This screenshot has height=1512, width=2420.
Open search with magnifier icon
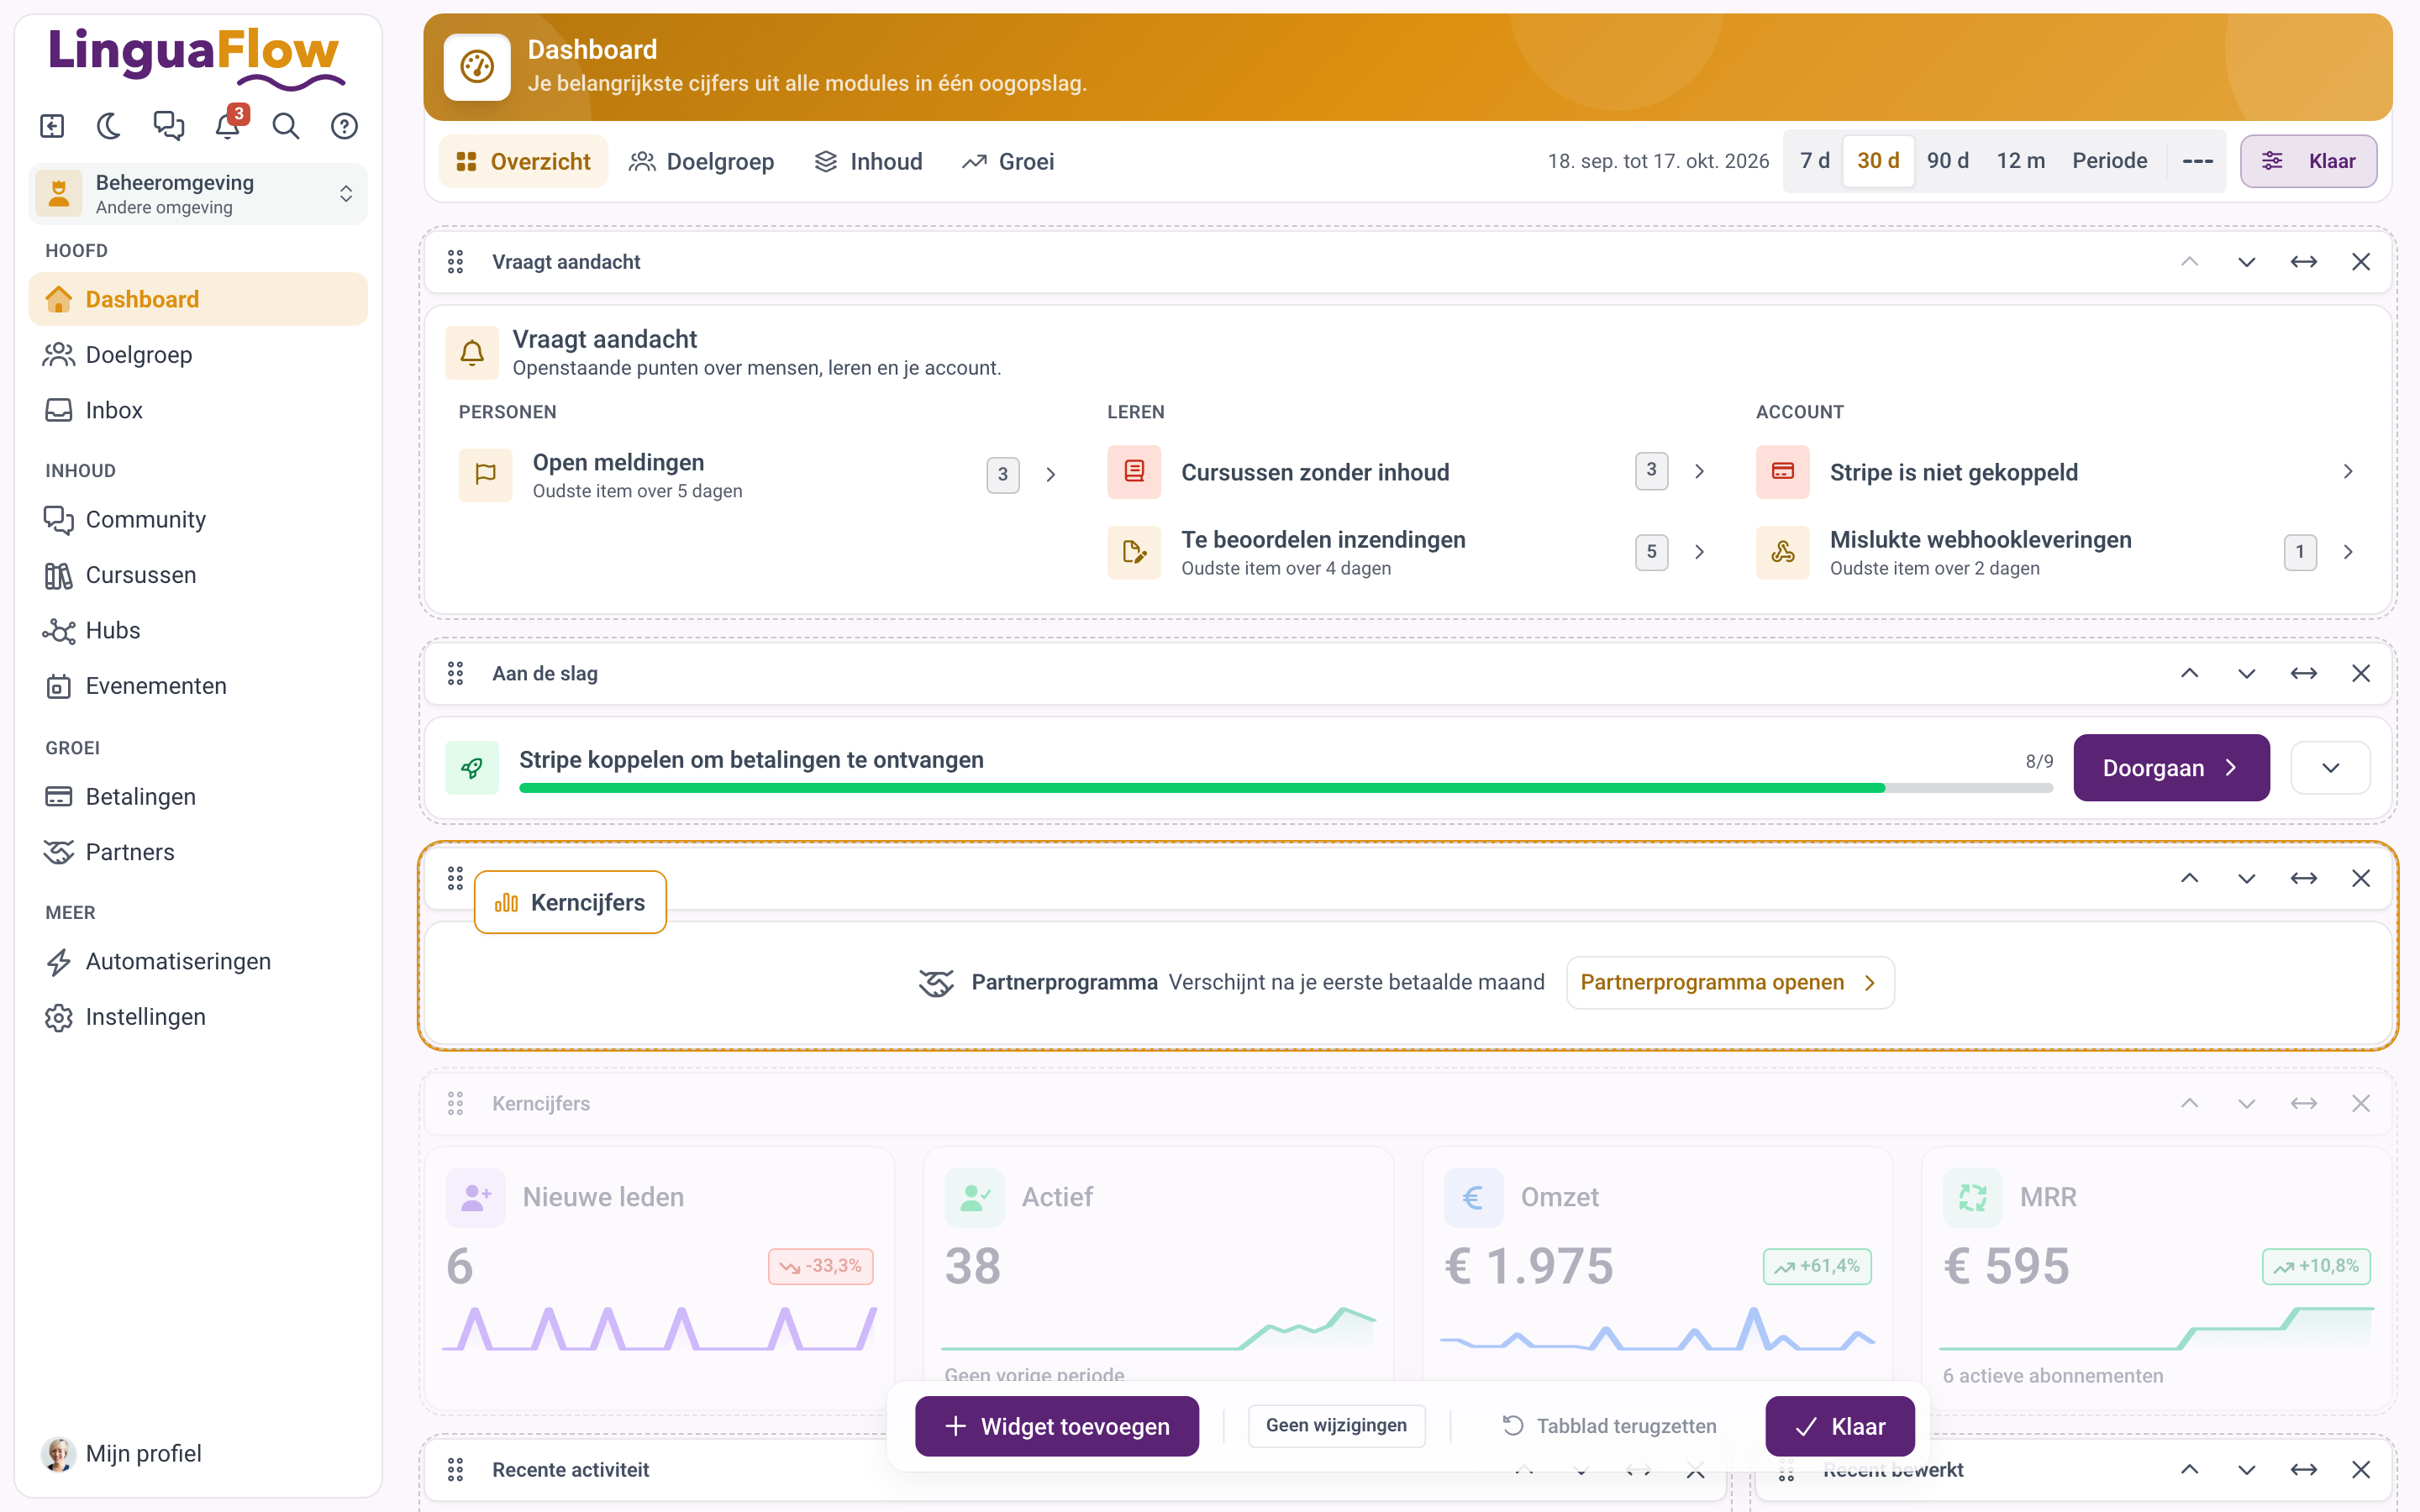(x=286, y=126)
